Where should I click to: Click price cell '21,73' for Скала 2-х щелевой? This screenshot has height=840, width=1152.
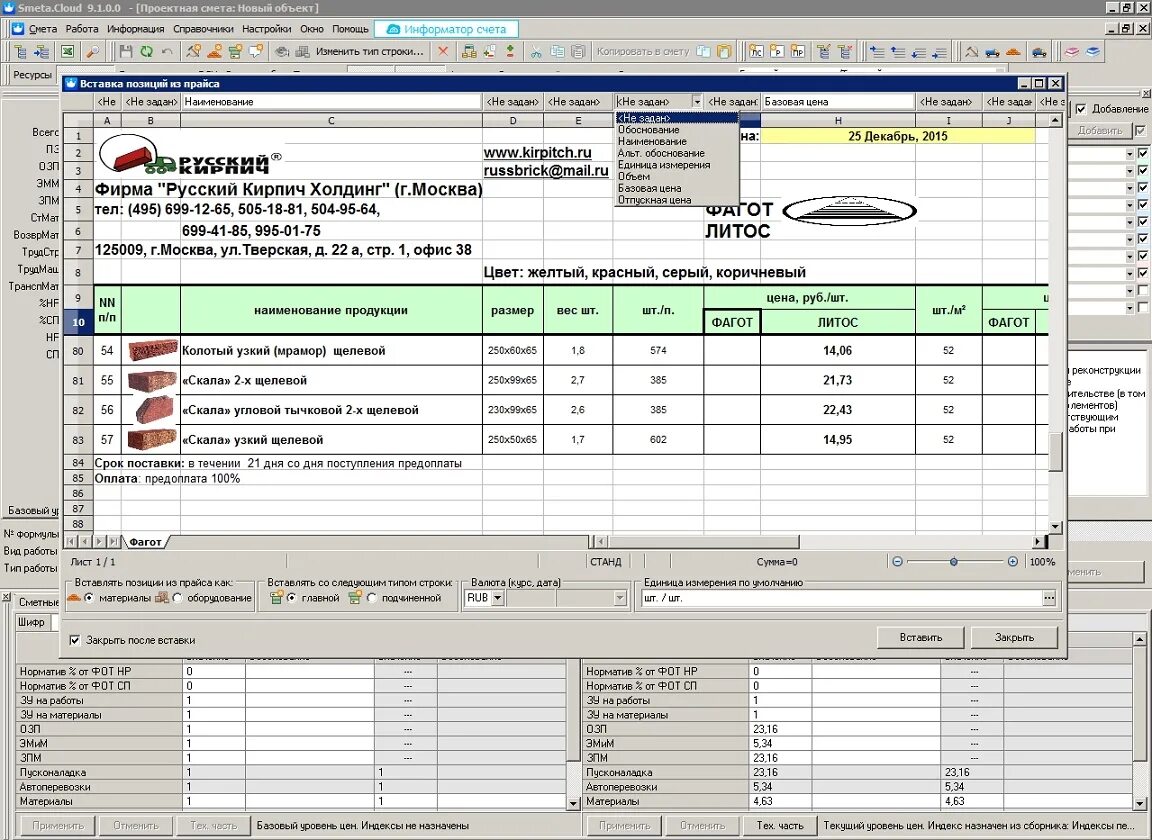pos(837,380)
